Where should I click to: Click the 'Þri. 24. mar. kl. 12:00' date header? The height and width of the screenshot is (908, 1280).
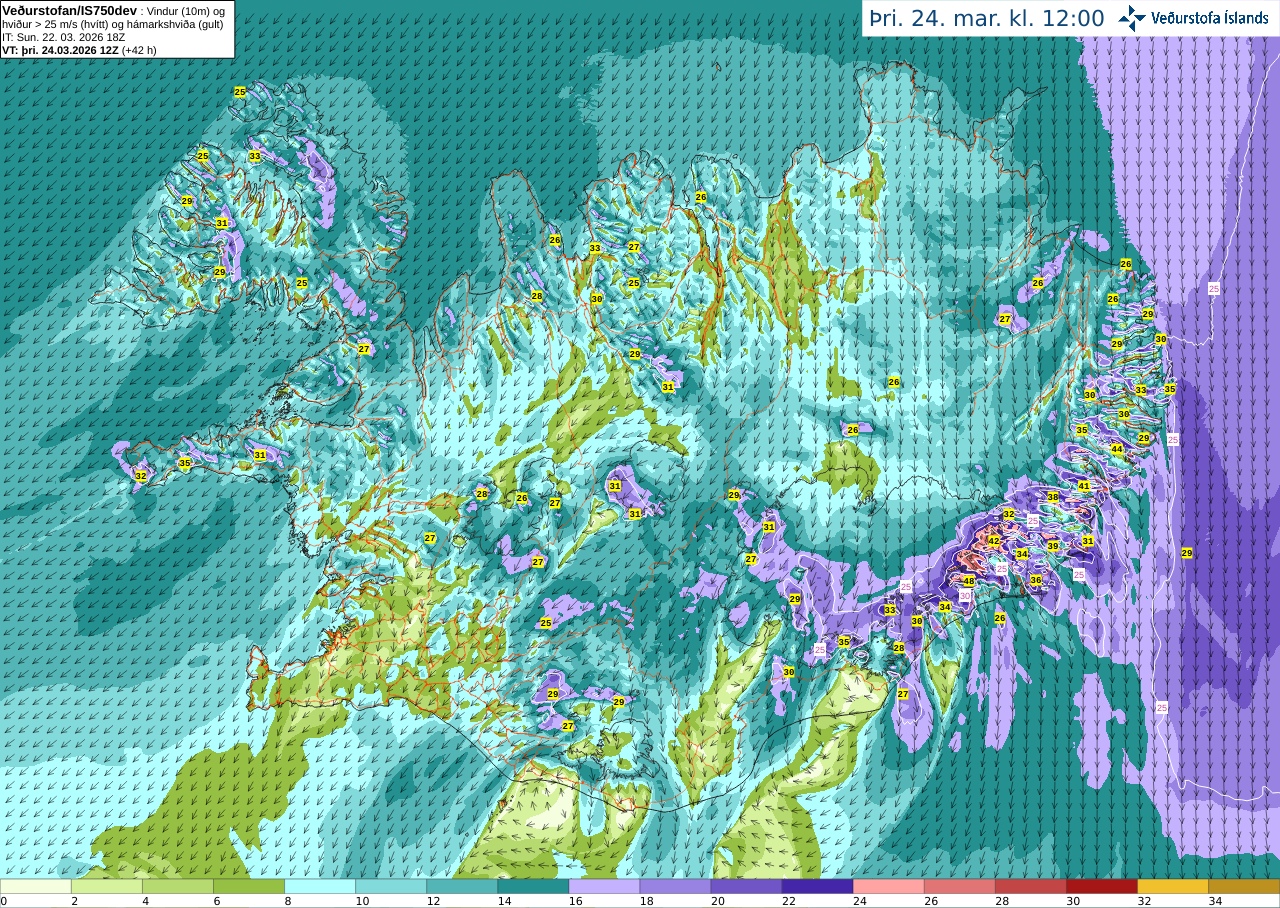click(987, 19)
